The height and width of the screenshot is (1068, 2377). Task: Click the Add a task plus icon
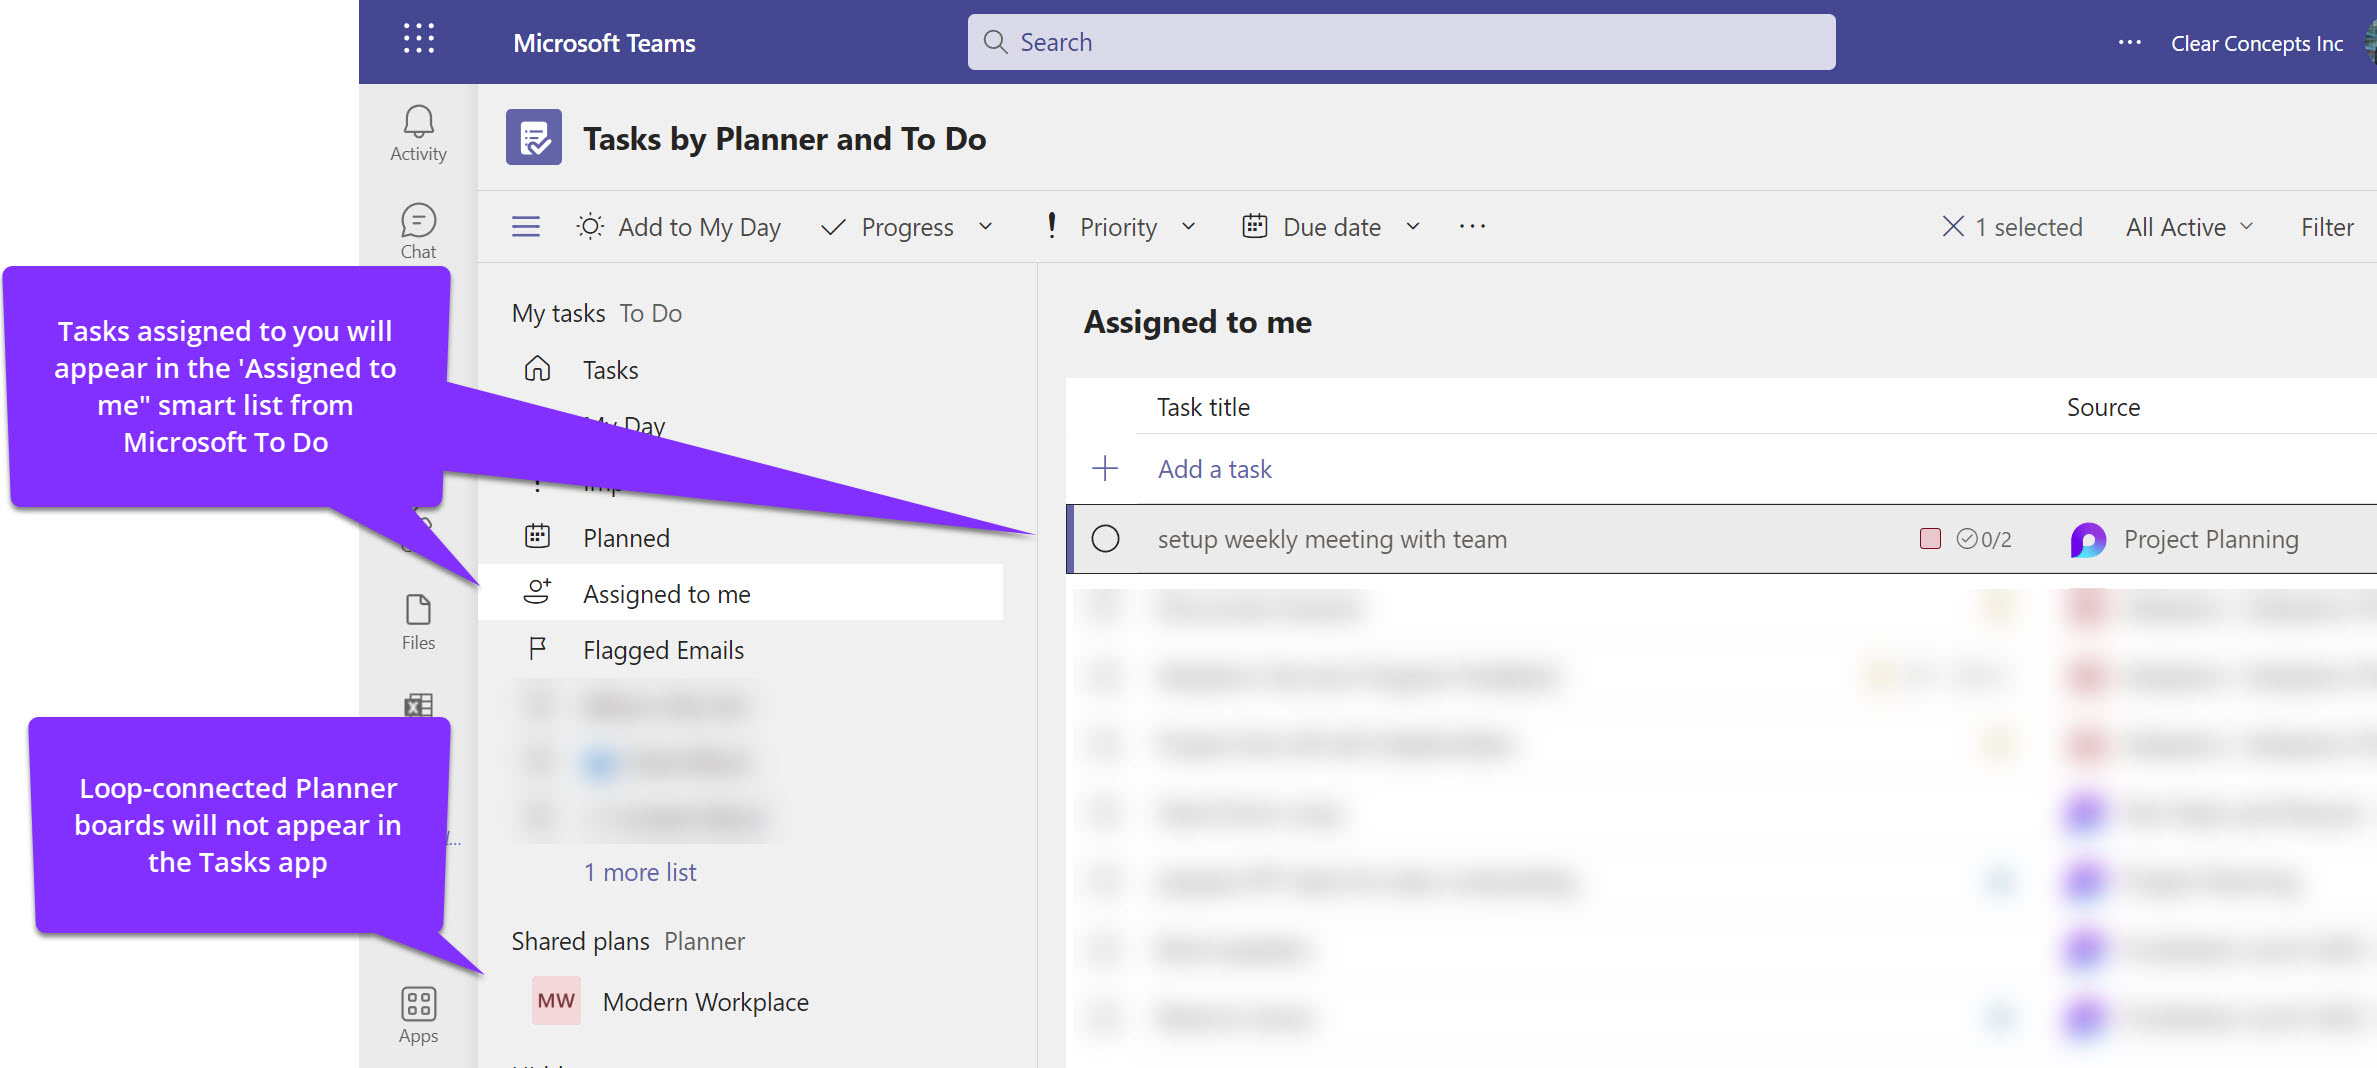(1105, 468)
